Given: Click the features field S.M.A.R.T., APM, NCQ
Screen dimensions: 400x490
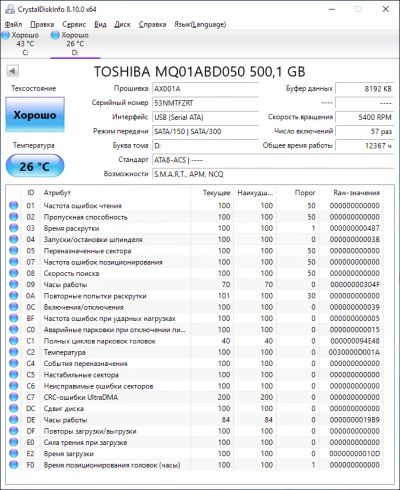Looking at the screenshot, I should tap(273, 174).
